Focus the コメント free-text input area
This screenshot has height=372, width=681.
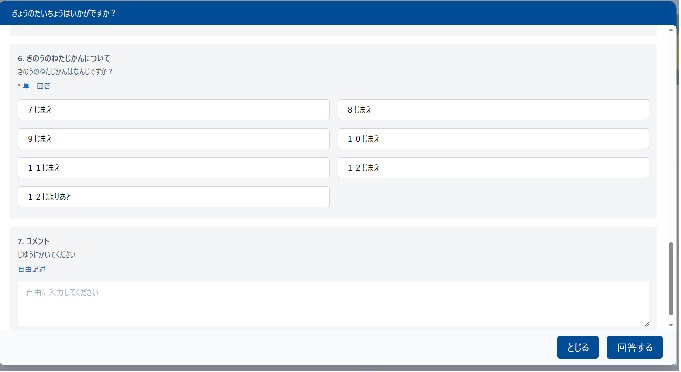[333, 304]
